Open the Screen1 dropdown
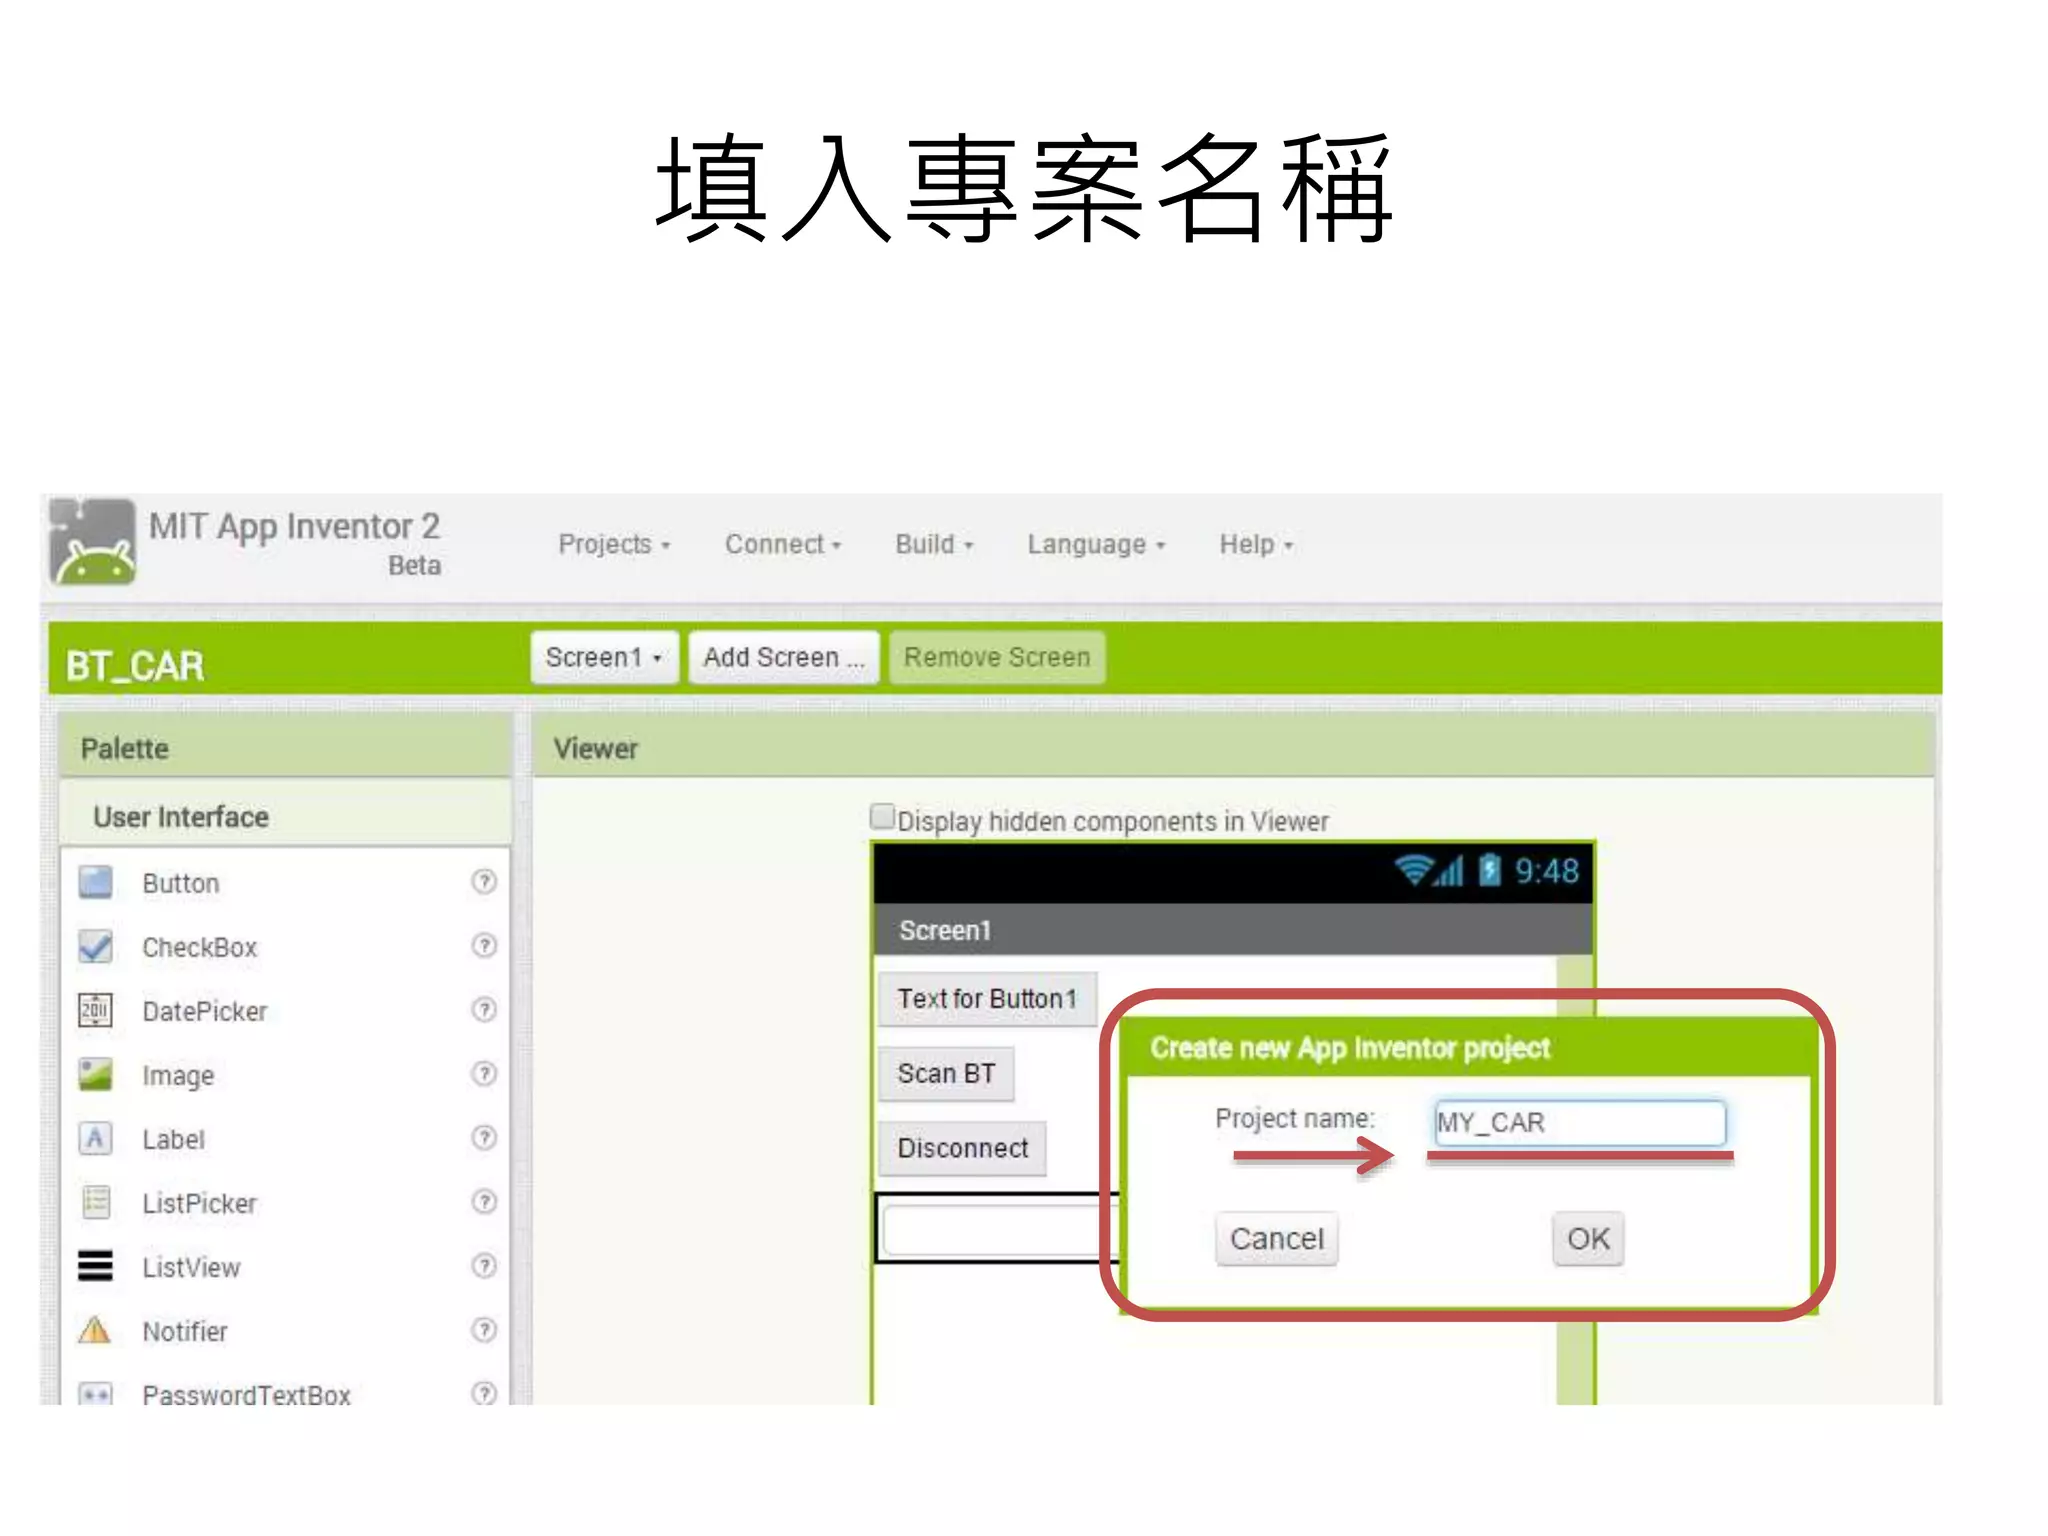The height and width of the screenshot is (1536, 2048). pos(604,657)
